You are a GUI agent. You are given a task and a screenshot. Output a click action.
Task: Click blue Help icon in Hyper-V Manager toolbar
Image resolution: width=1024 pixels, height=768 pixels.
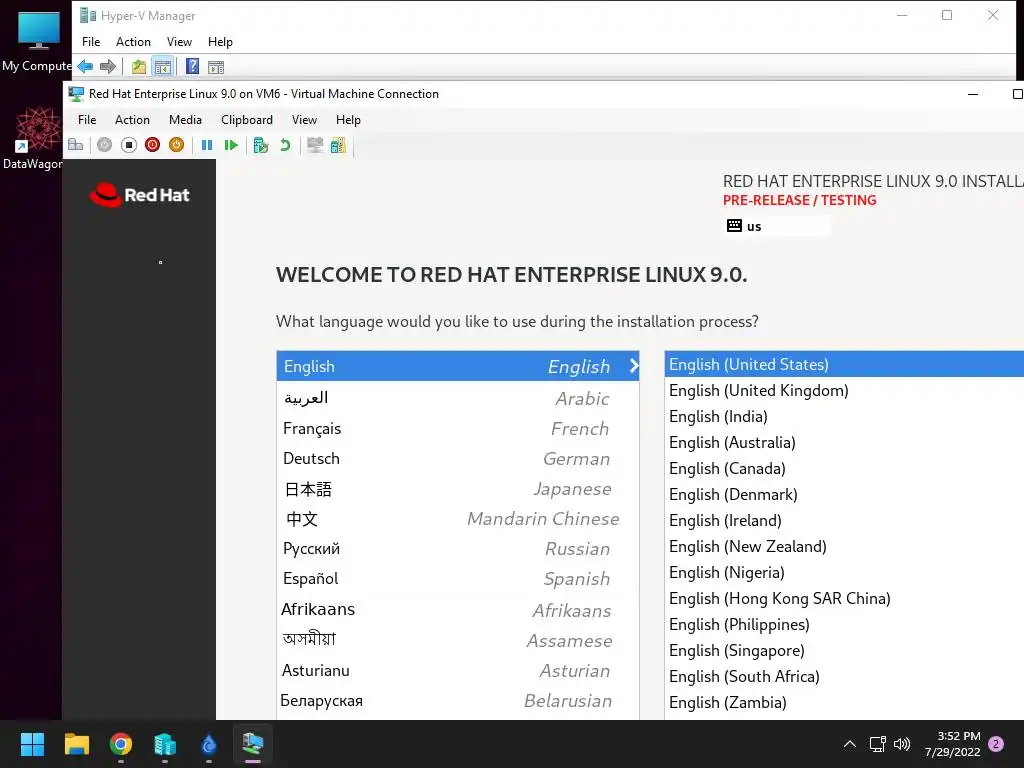(x=193, y=67)
